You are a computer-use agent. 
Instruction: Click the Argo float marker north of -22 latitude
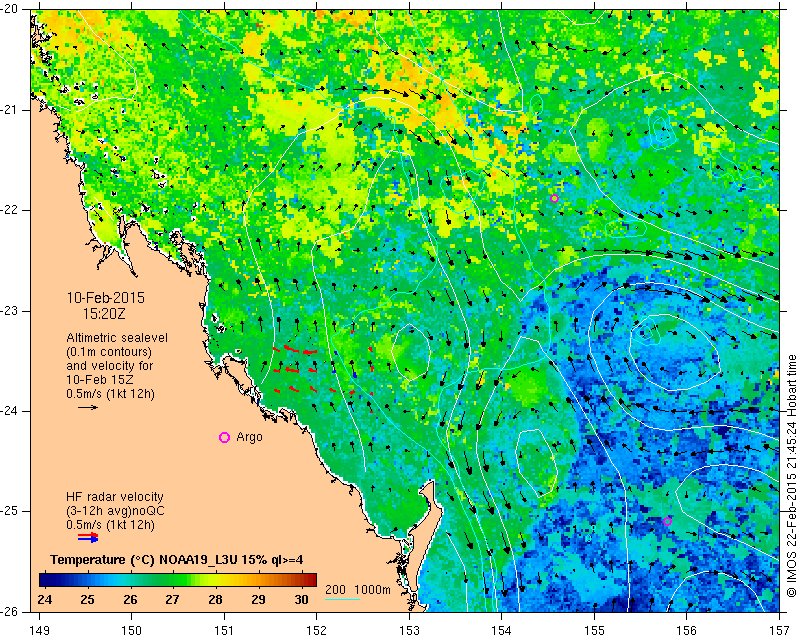[555, 199]
